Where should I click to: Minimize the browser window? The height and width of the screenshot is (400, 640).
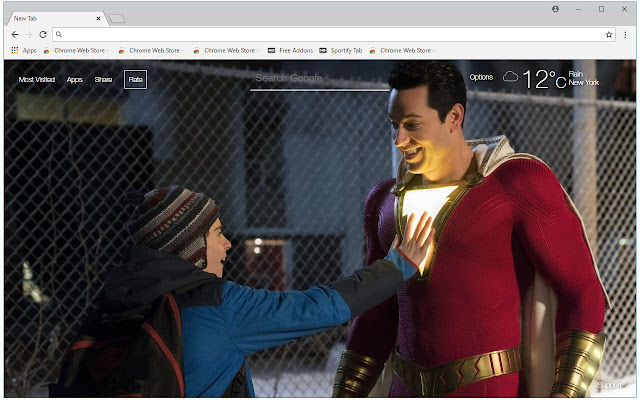(x=578, y=9)
